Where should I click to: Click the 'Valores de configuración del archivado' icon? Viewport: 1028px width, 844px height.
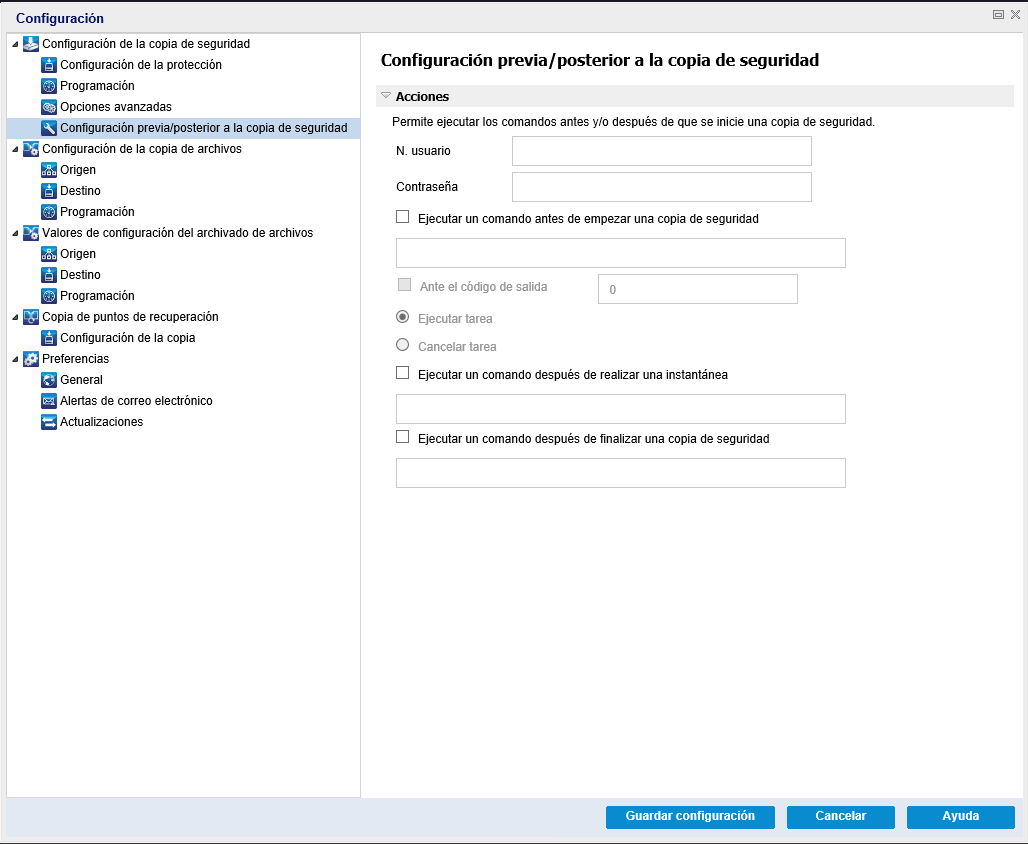pos(31,233)
